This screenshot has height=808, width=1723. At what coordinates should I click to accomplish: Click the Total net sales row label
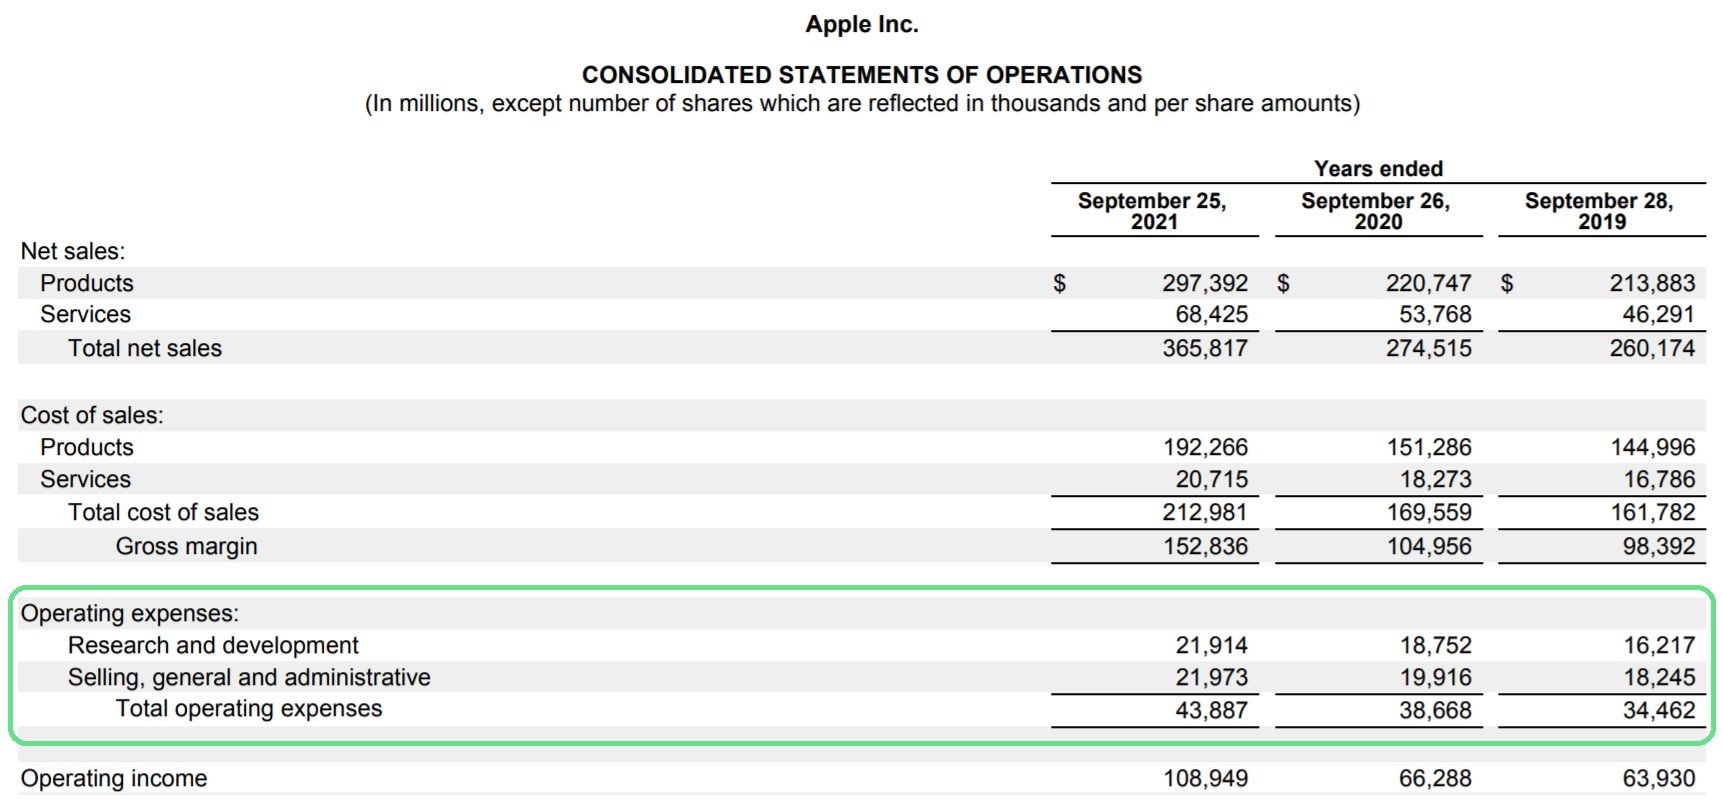click(145, 348)
